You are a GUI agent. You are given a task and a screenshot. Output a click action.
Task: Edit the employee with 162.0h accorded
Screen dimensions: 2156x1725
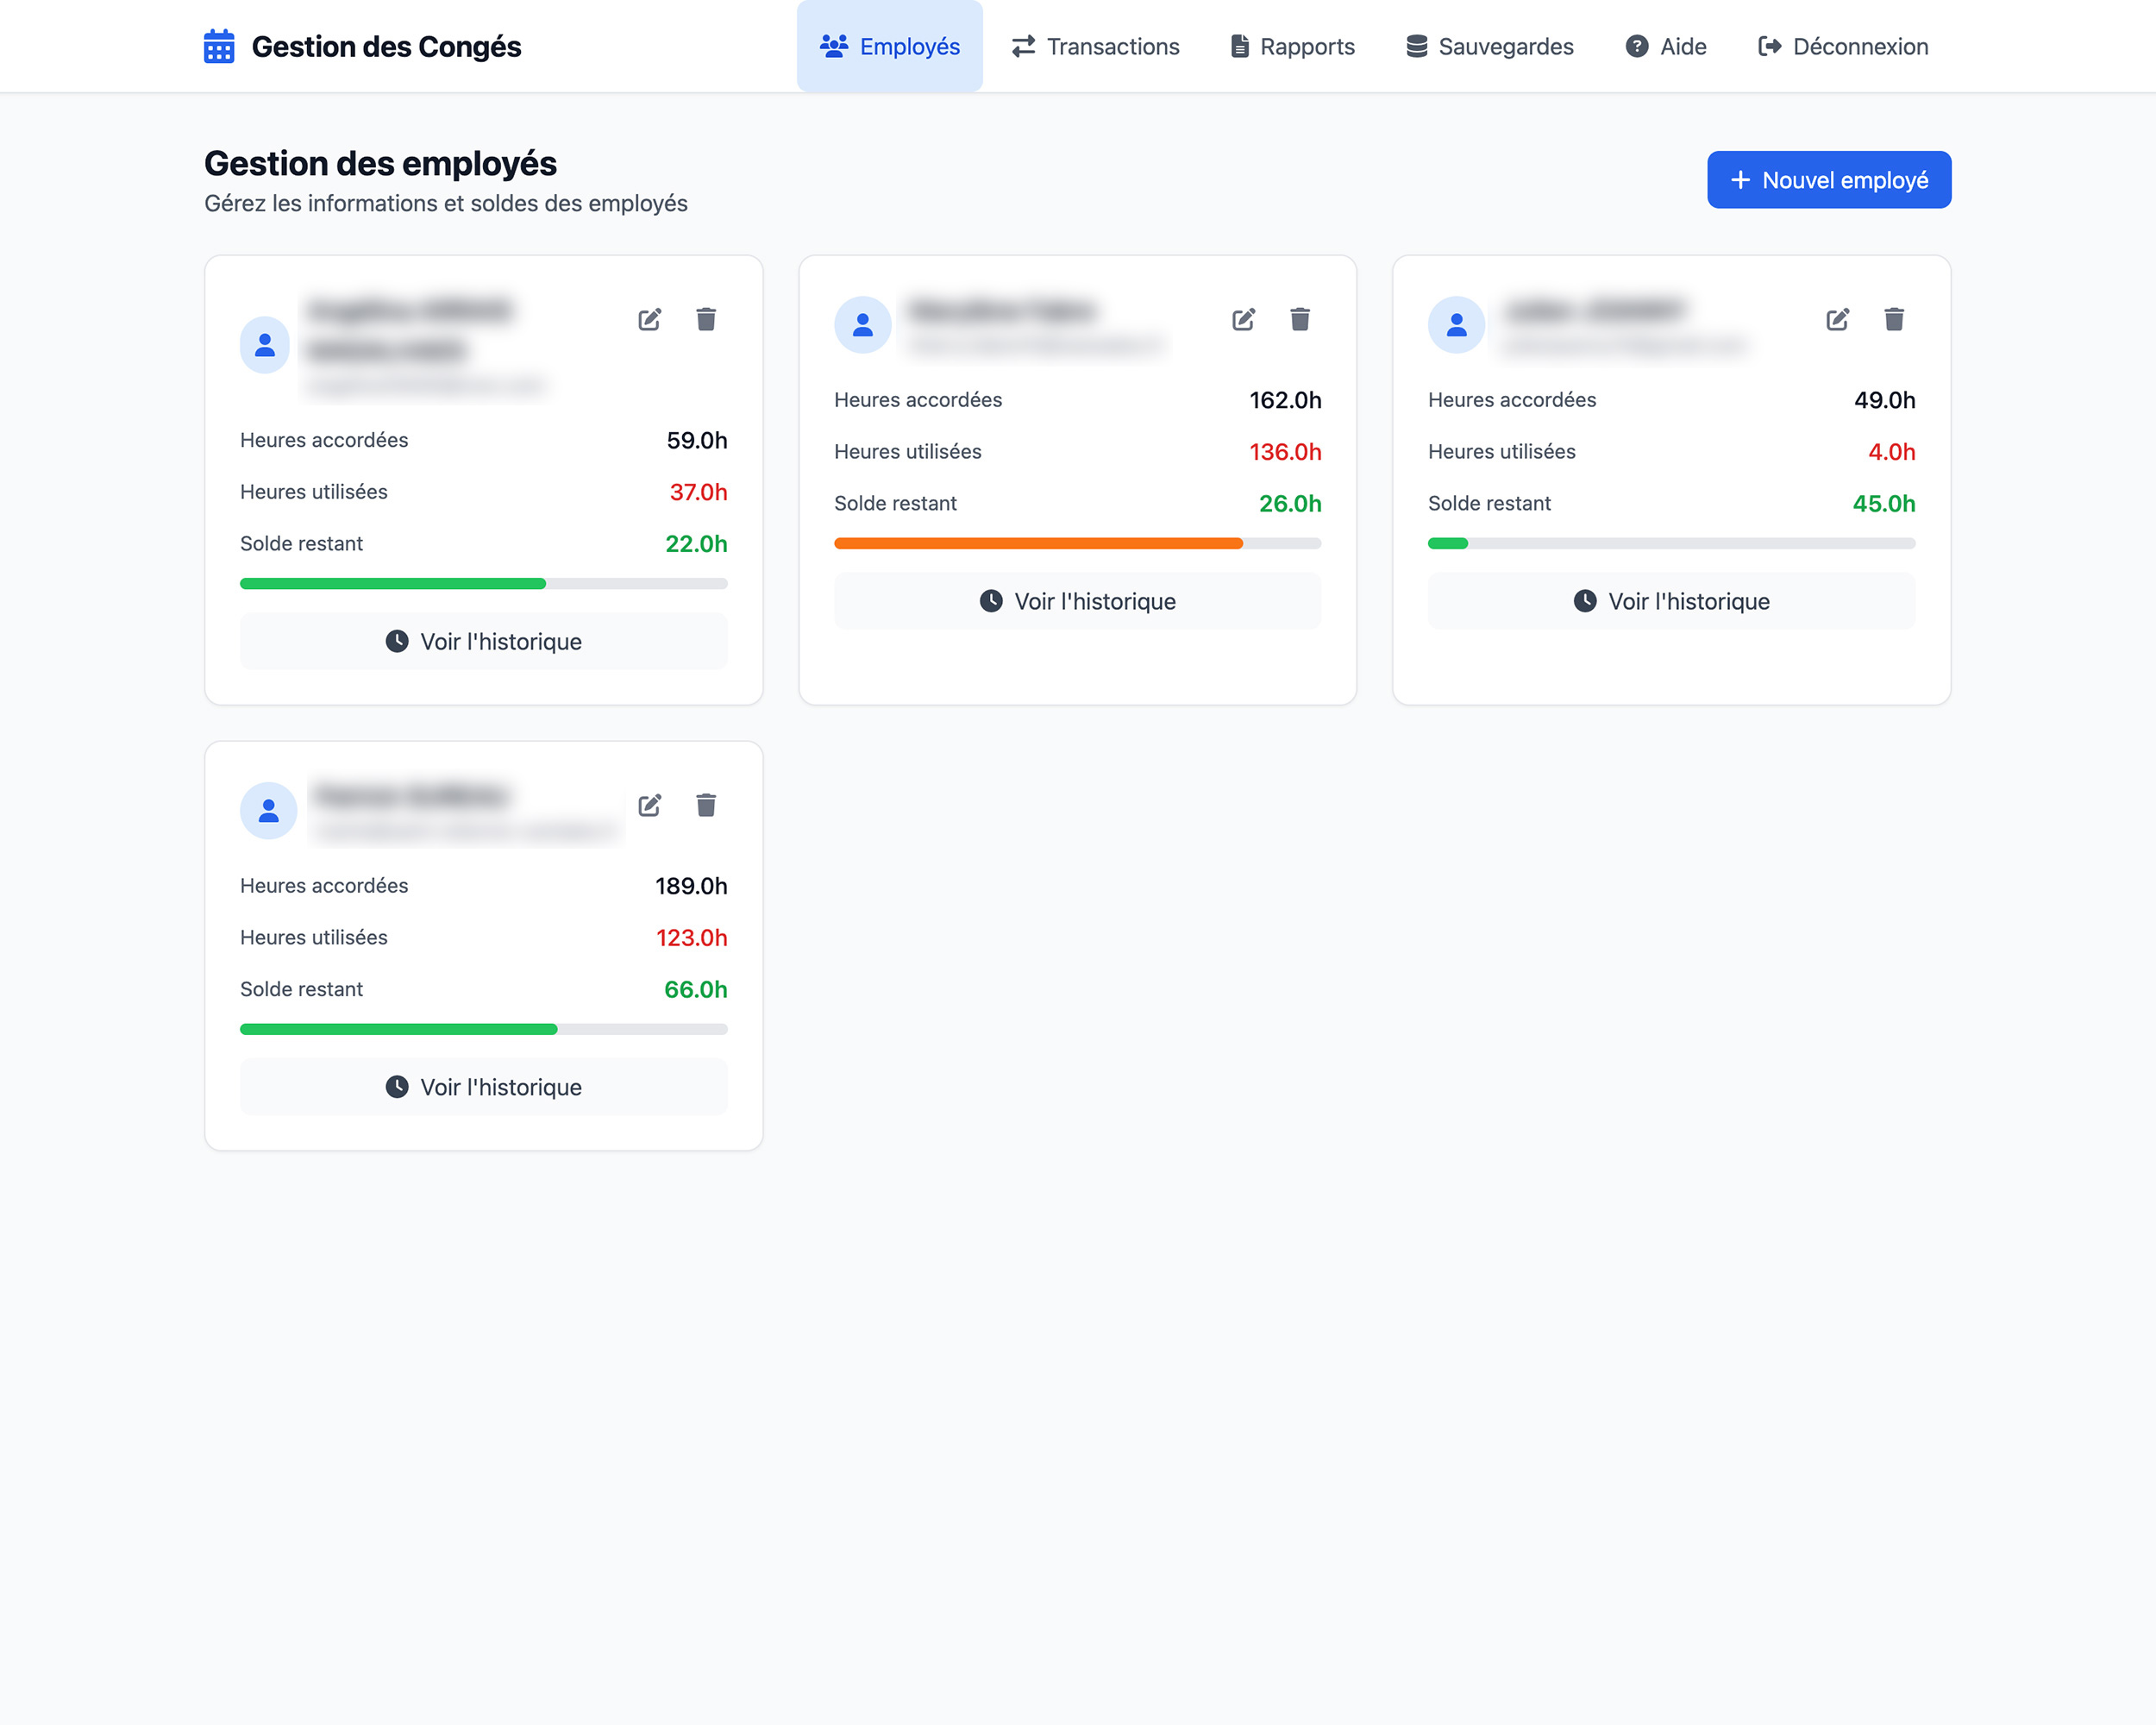[1243, 319]
